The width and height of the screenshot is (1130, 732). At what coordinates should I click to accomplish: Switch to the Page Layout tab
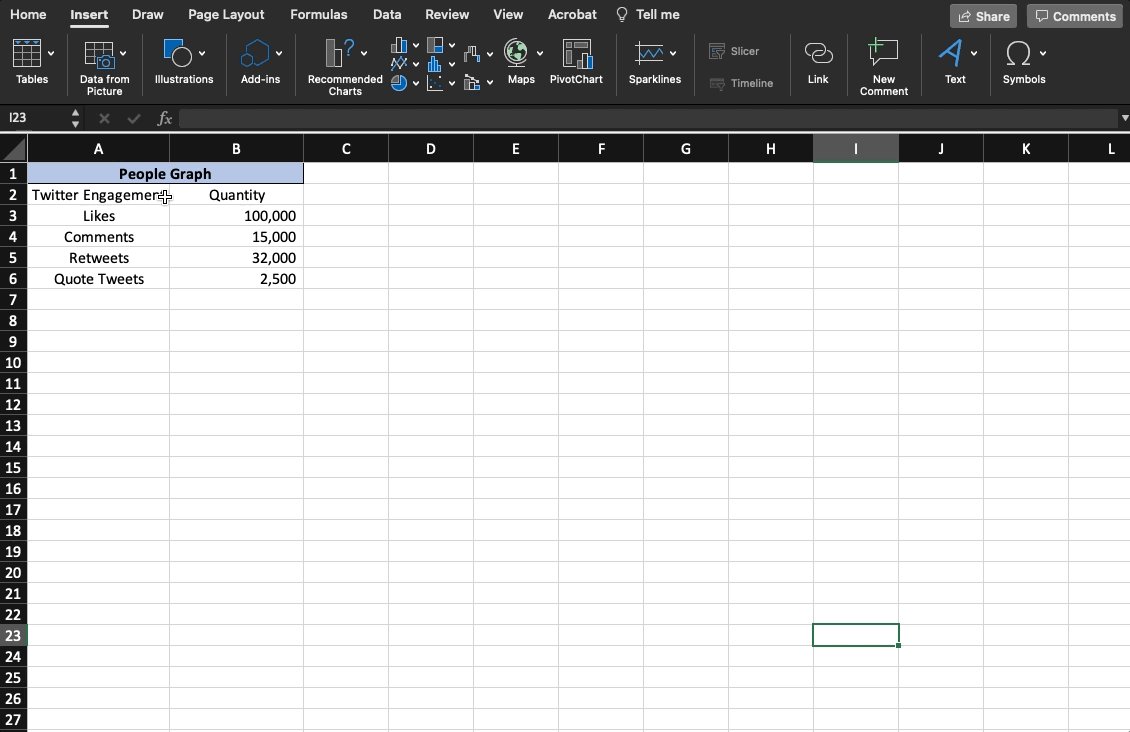click(x=226, y=14)
